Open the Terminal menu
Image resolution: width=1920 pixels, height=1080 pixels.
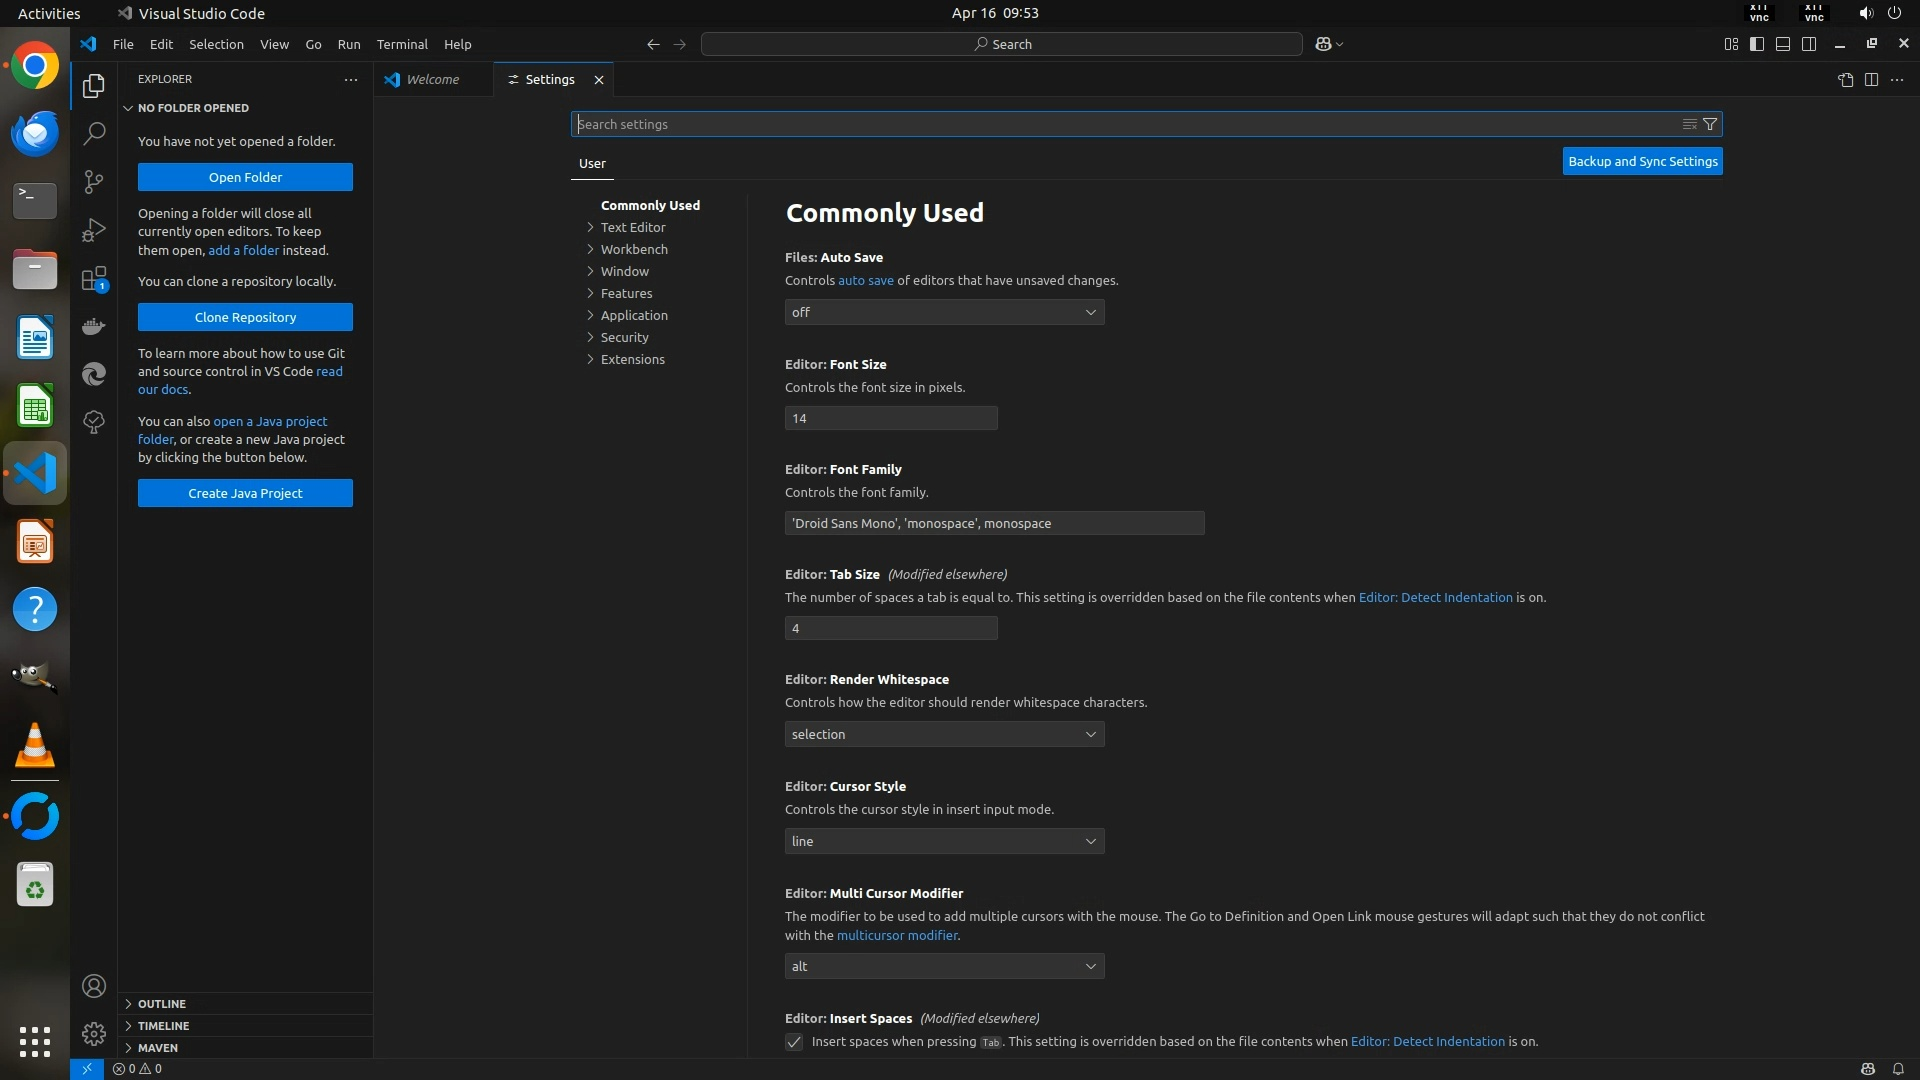402,44
